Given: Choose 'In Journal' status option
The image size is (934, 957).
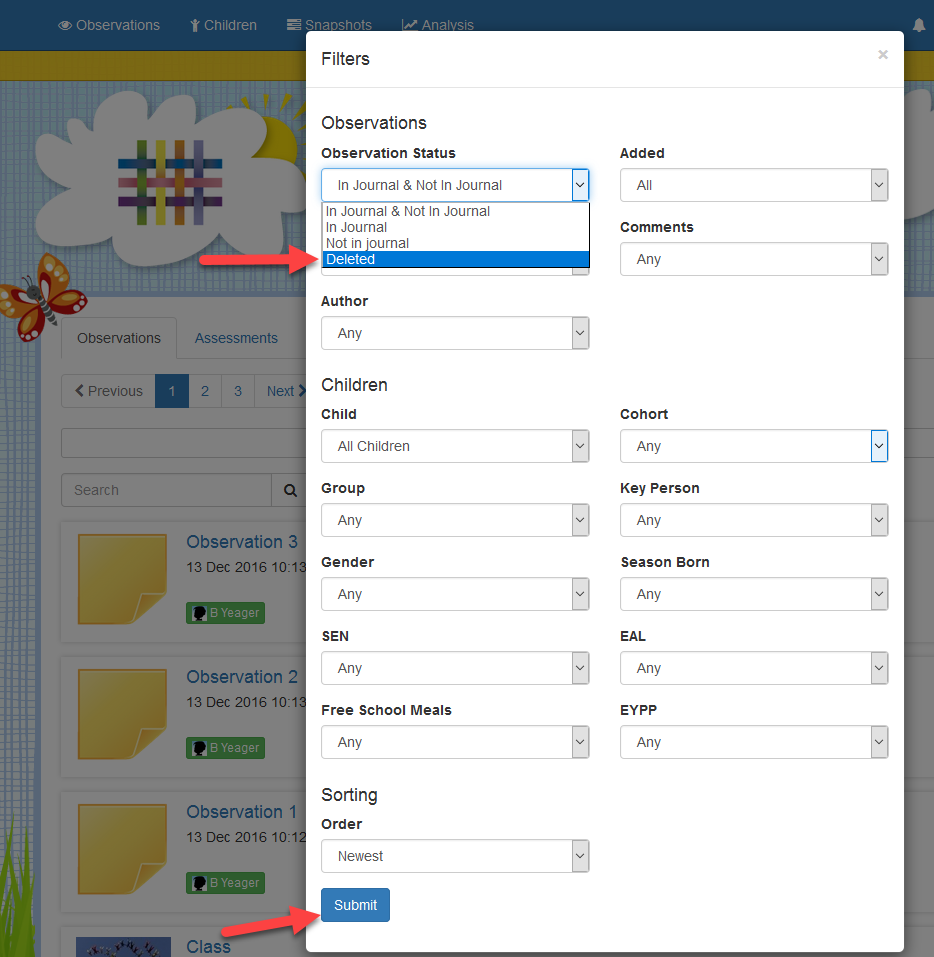Looking at the screenshot, I should tap(455, 227).
